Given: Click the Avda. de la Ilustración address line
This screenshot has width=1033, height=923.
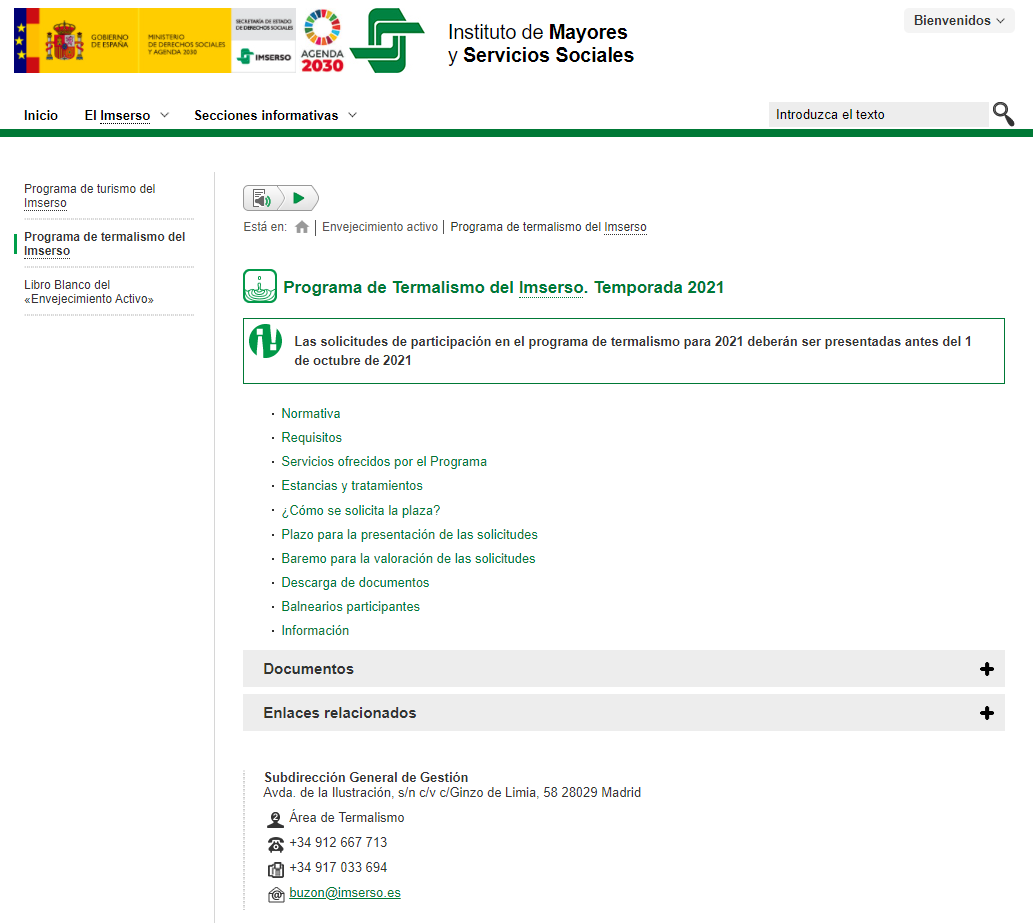Looking at the screenshot, I should (452, 793).
